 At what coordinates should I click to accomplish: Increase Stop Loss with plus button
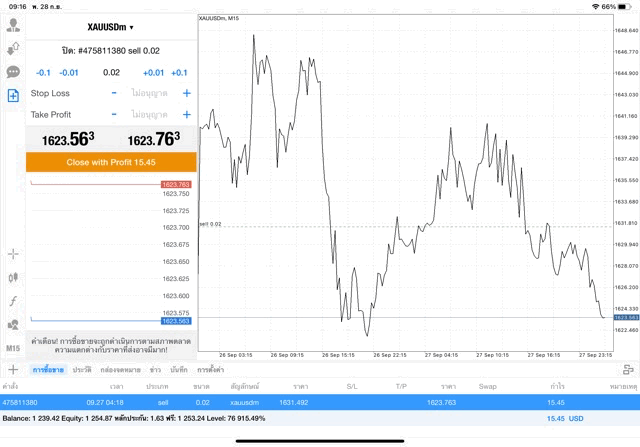click(x=186, y=93)
